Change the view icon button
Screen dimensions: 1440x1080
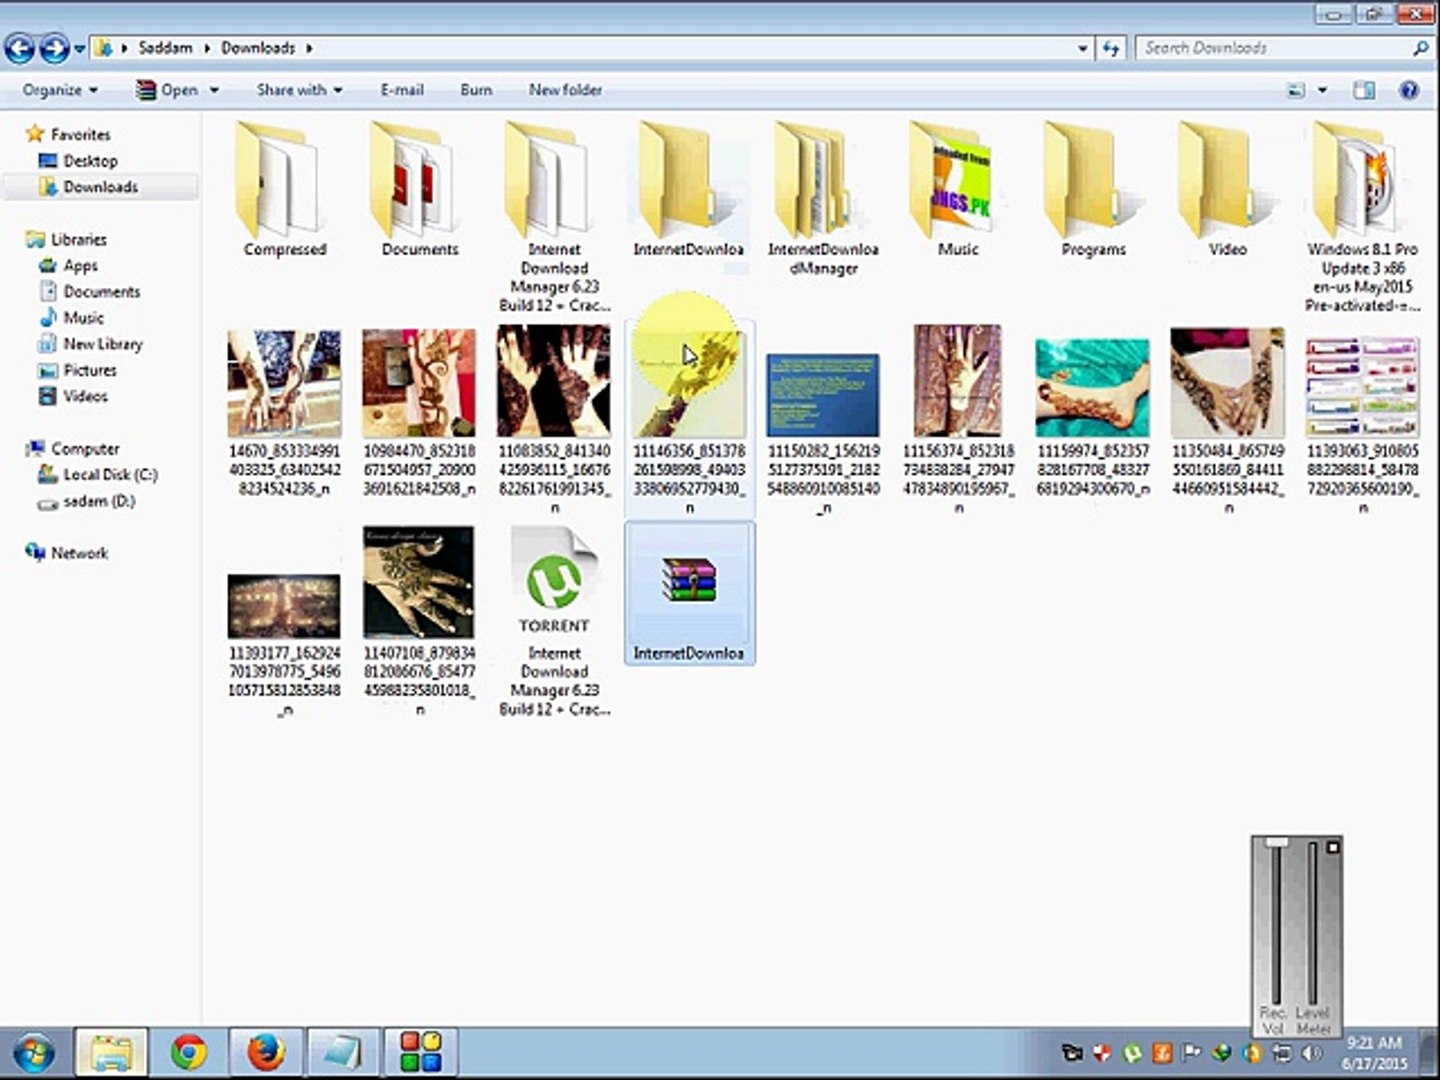pos(1296,90)
